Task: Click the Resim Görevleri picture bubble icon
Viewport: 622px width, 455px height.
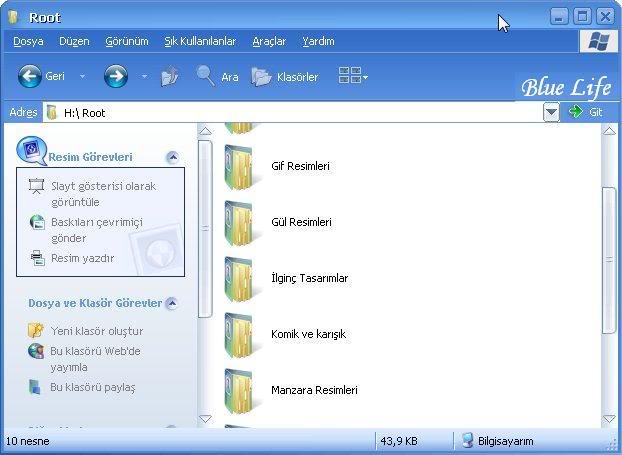Action: click(x=32, y=151)
